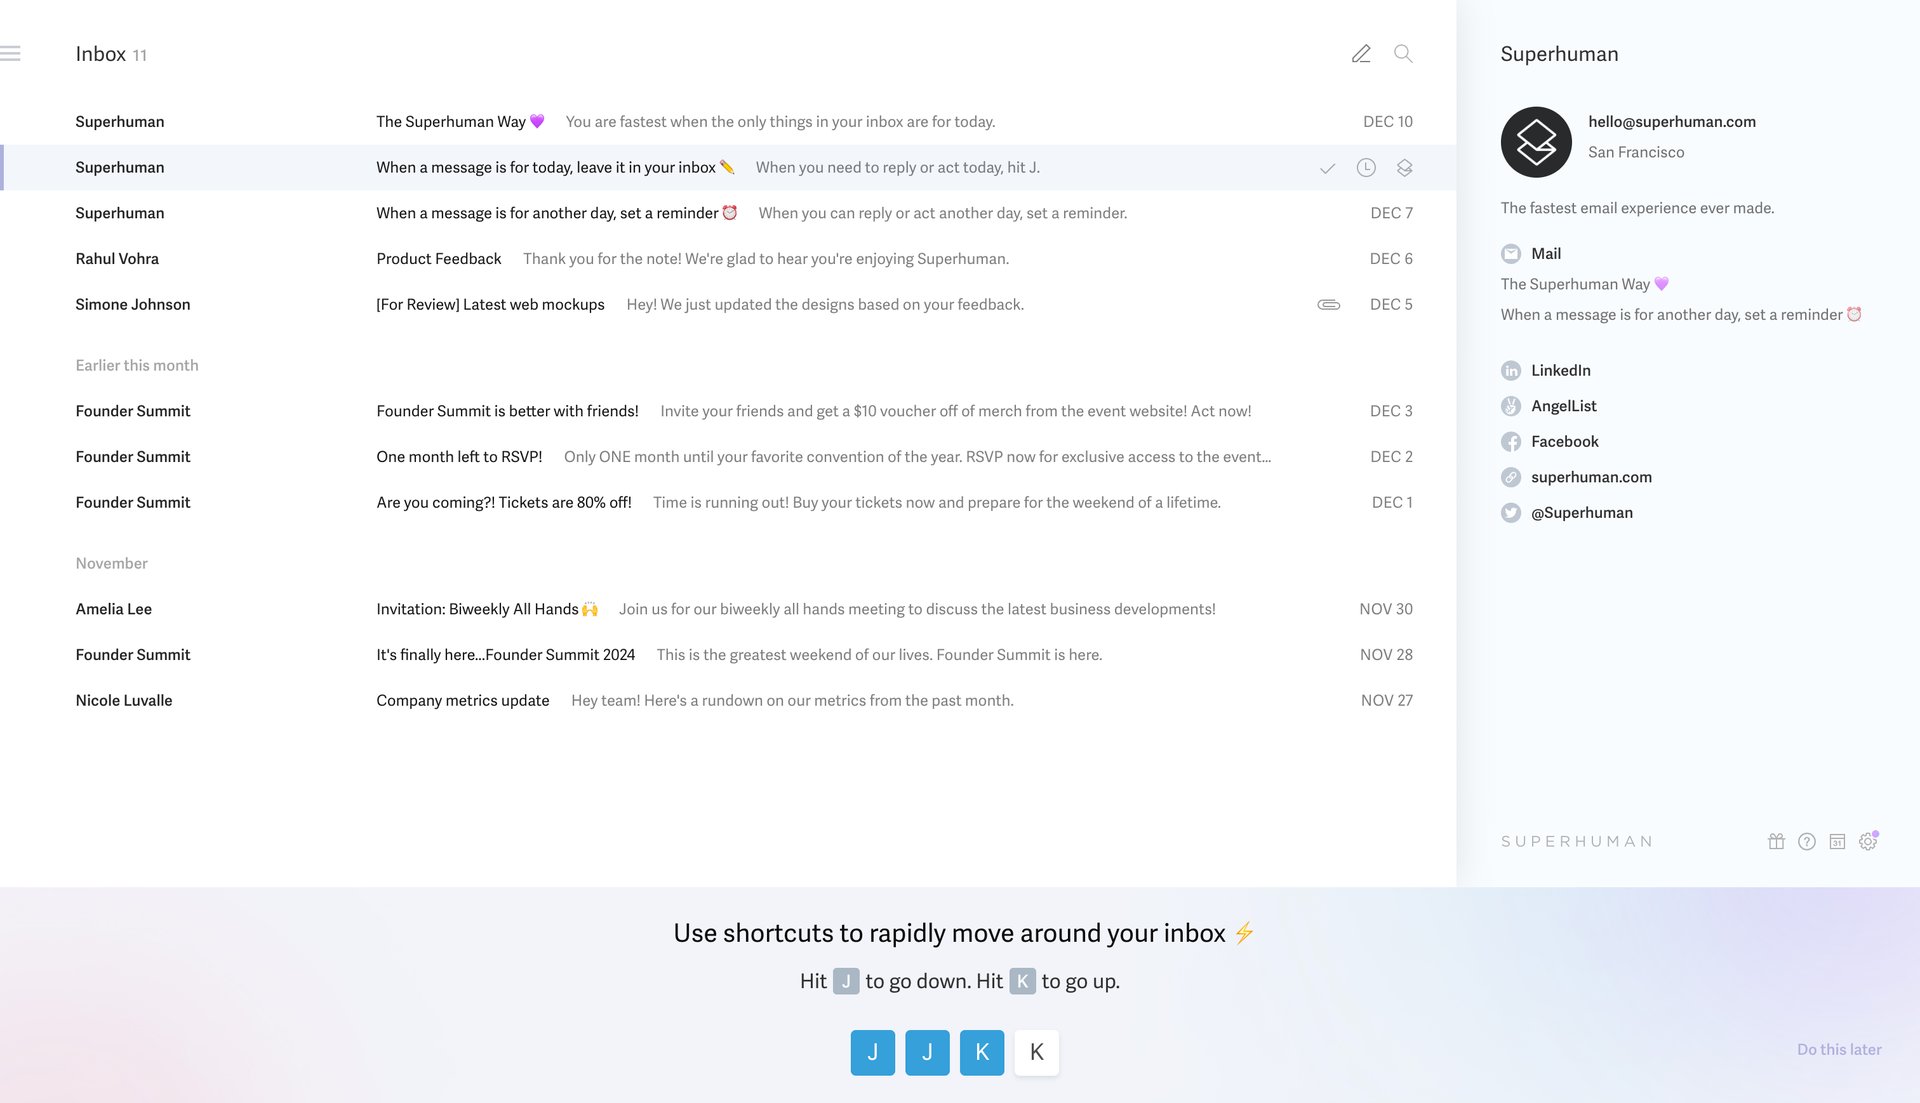Image resolution: width=1920 pixels, height=1103 pixels.
Task: Open search with the magnifying glass icon
Action: (1403, 54)
